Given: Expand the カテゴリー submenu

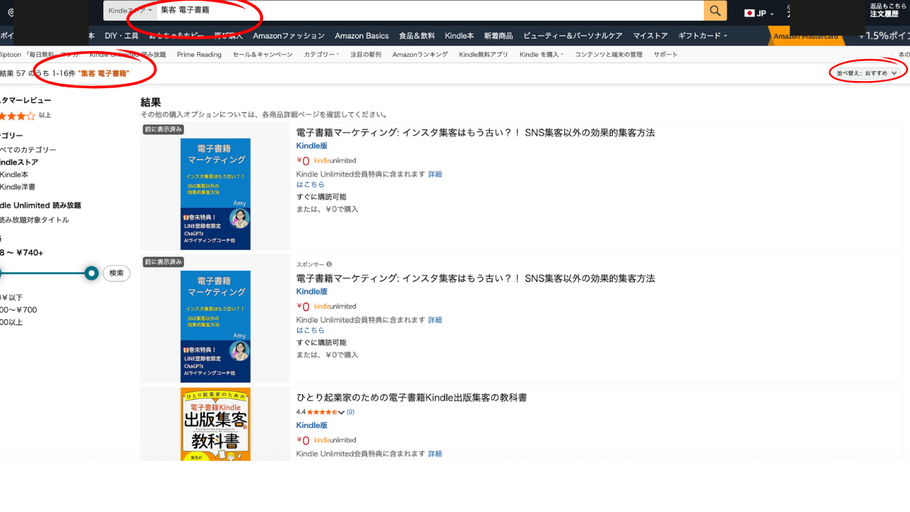Looking at the screenshot, I should tap(322, 55).
